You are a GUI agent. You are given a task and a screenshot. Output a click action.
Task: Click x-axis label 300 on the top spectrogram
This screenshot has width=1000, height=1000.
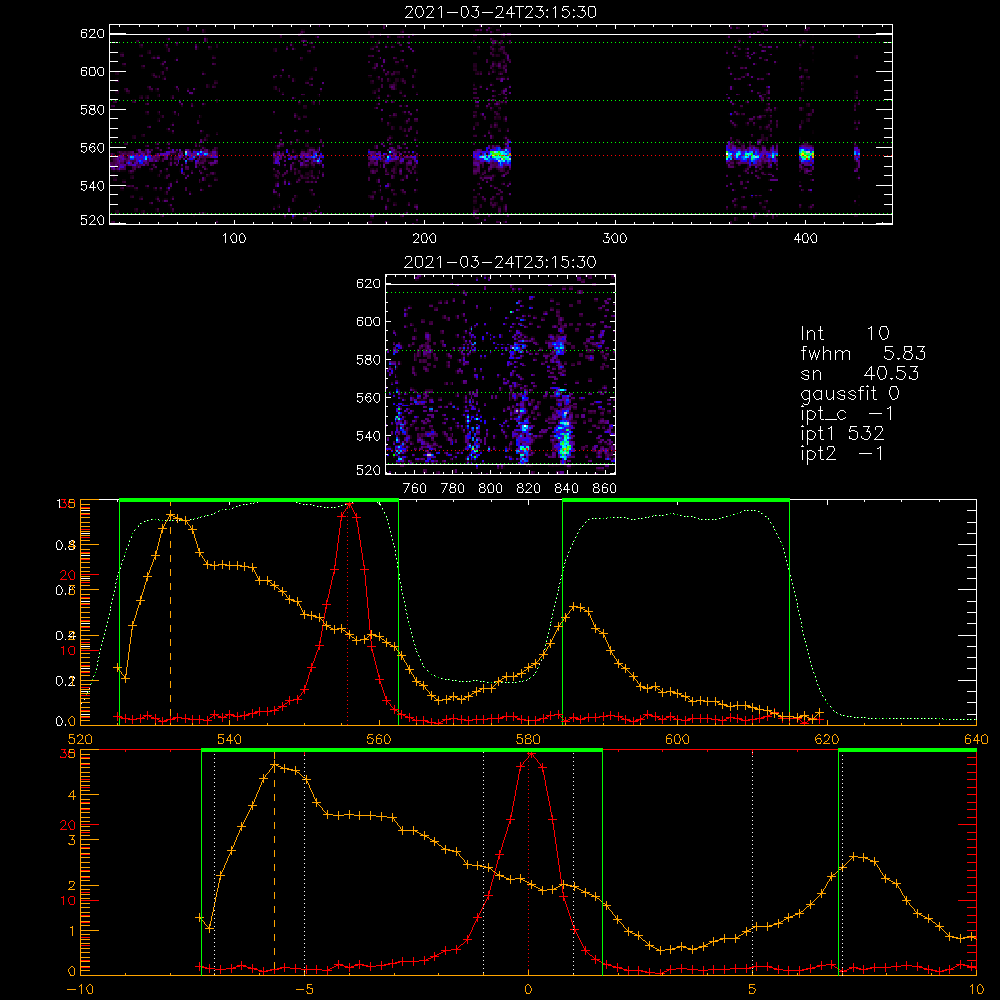point(615,239)
